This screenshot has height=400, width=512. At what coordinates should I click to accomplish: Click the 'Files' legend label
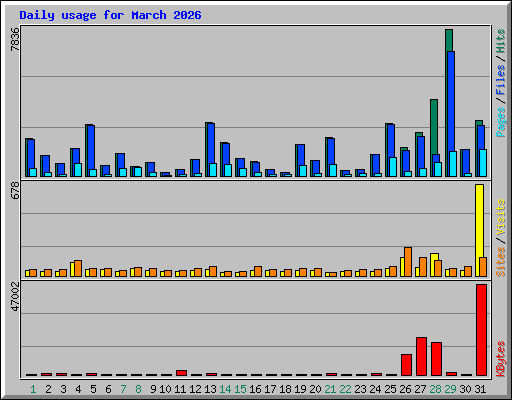click(x=501, y=80)
